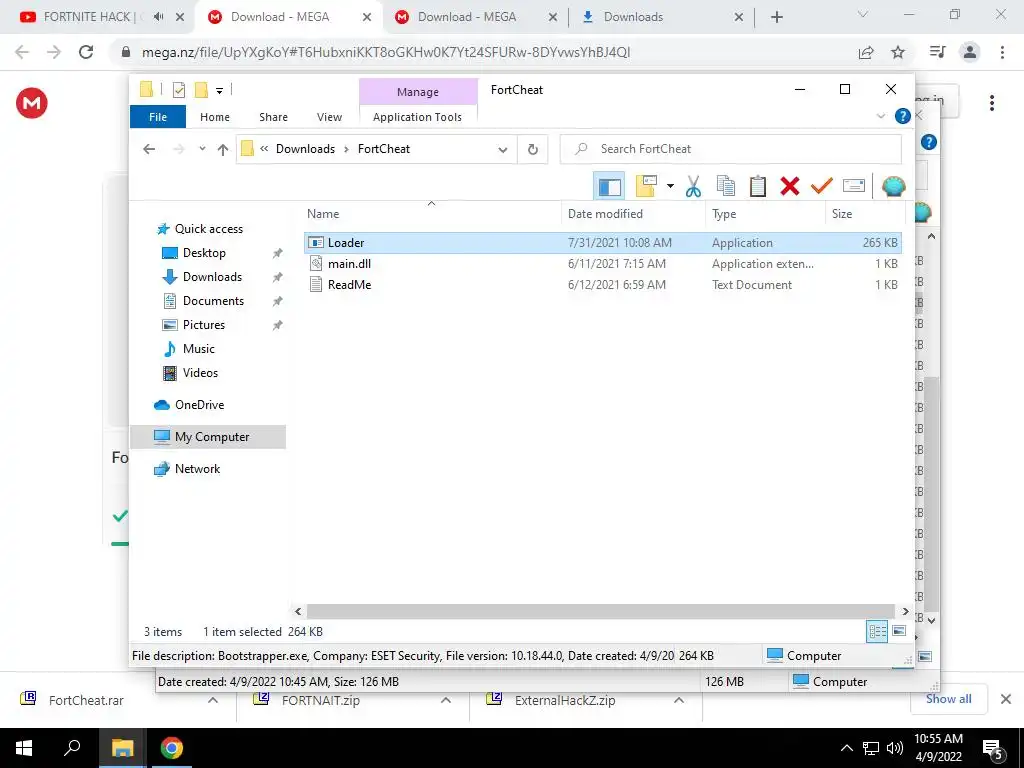Open Documents in navigation pane

coord(213,301)
